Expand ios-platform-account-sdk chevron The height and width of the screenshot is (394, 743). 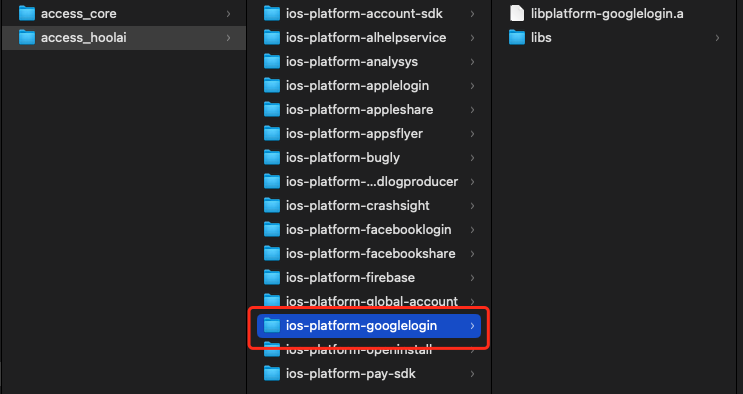472,14
